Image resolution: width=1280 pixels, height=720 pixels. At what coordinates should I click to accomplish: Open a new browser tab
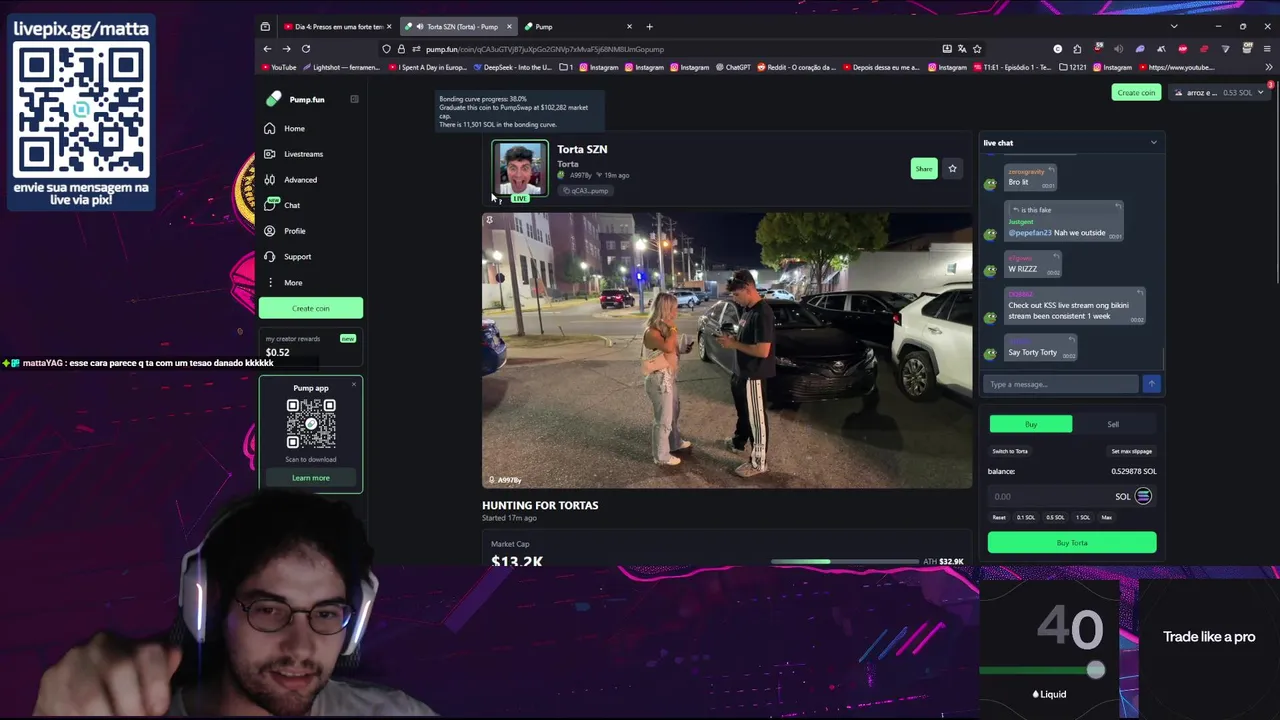click(649, 27)
